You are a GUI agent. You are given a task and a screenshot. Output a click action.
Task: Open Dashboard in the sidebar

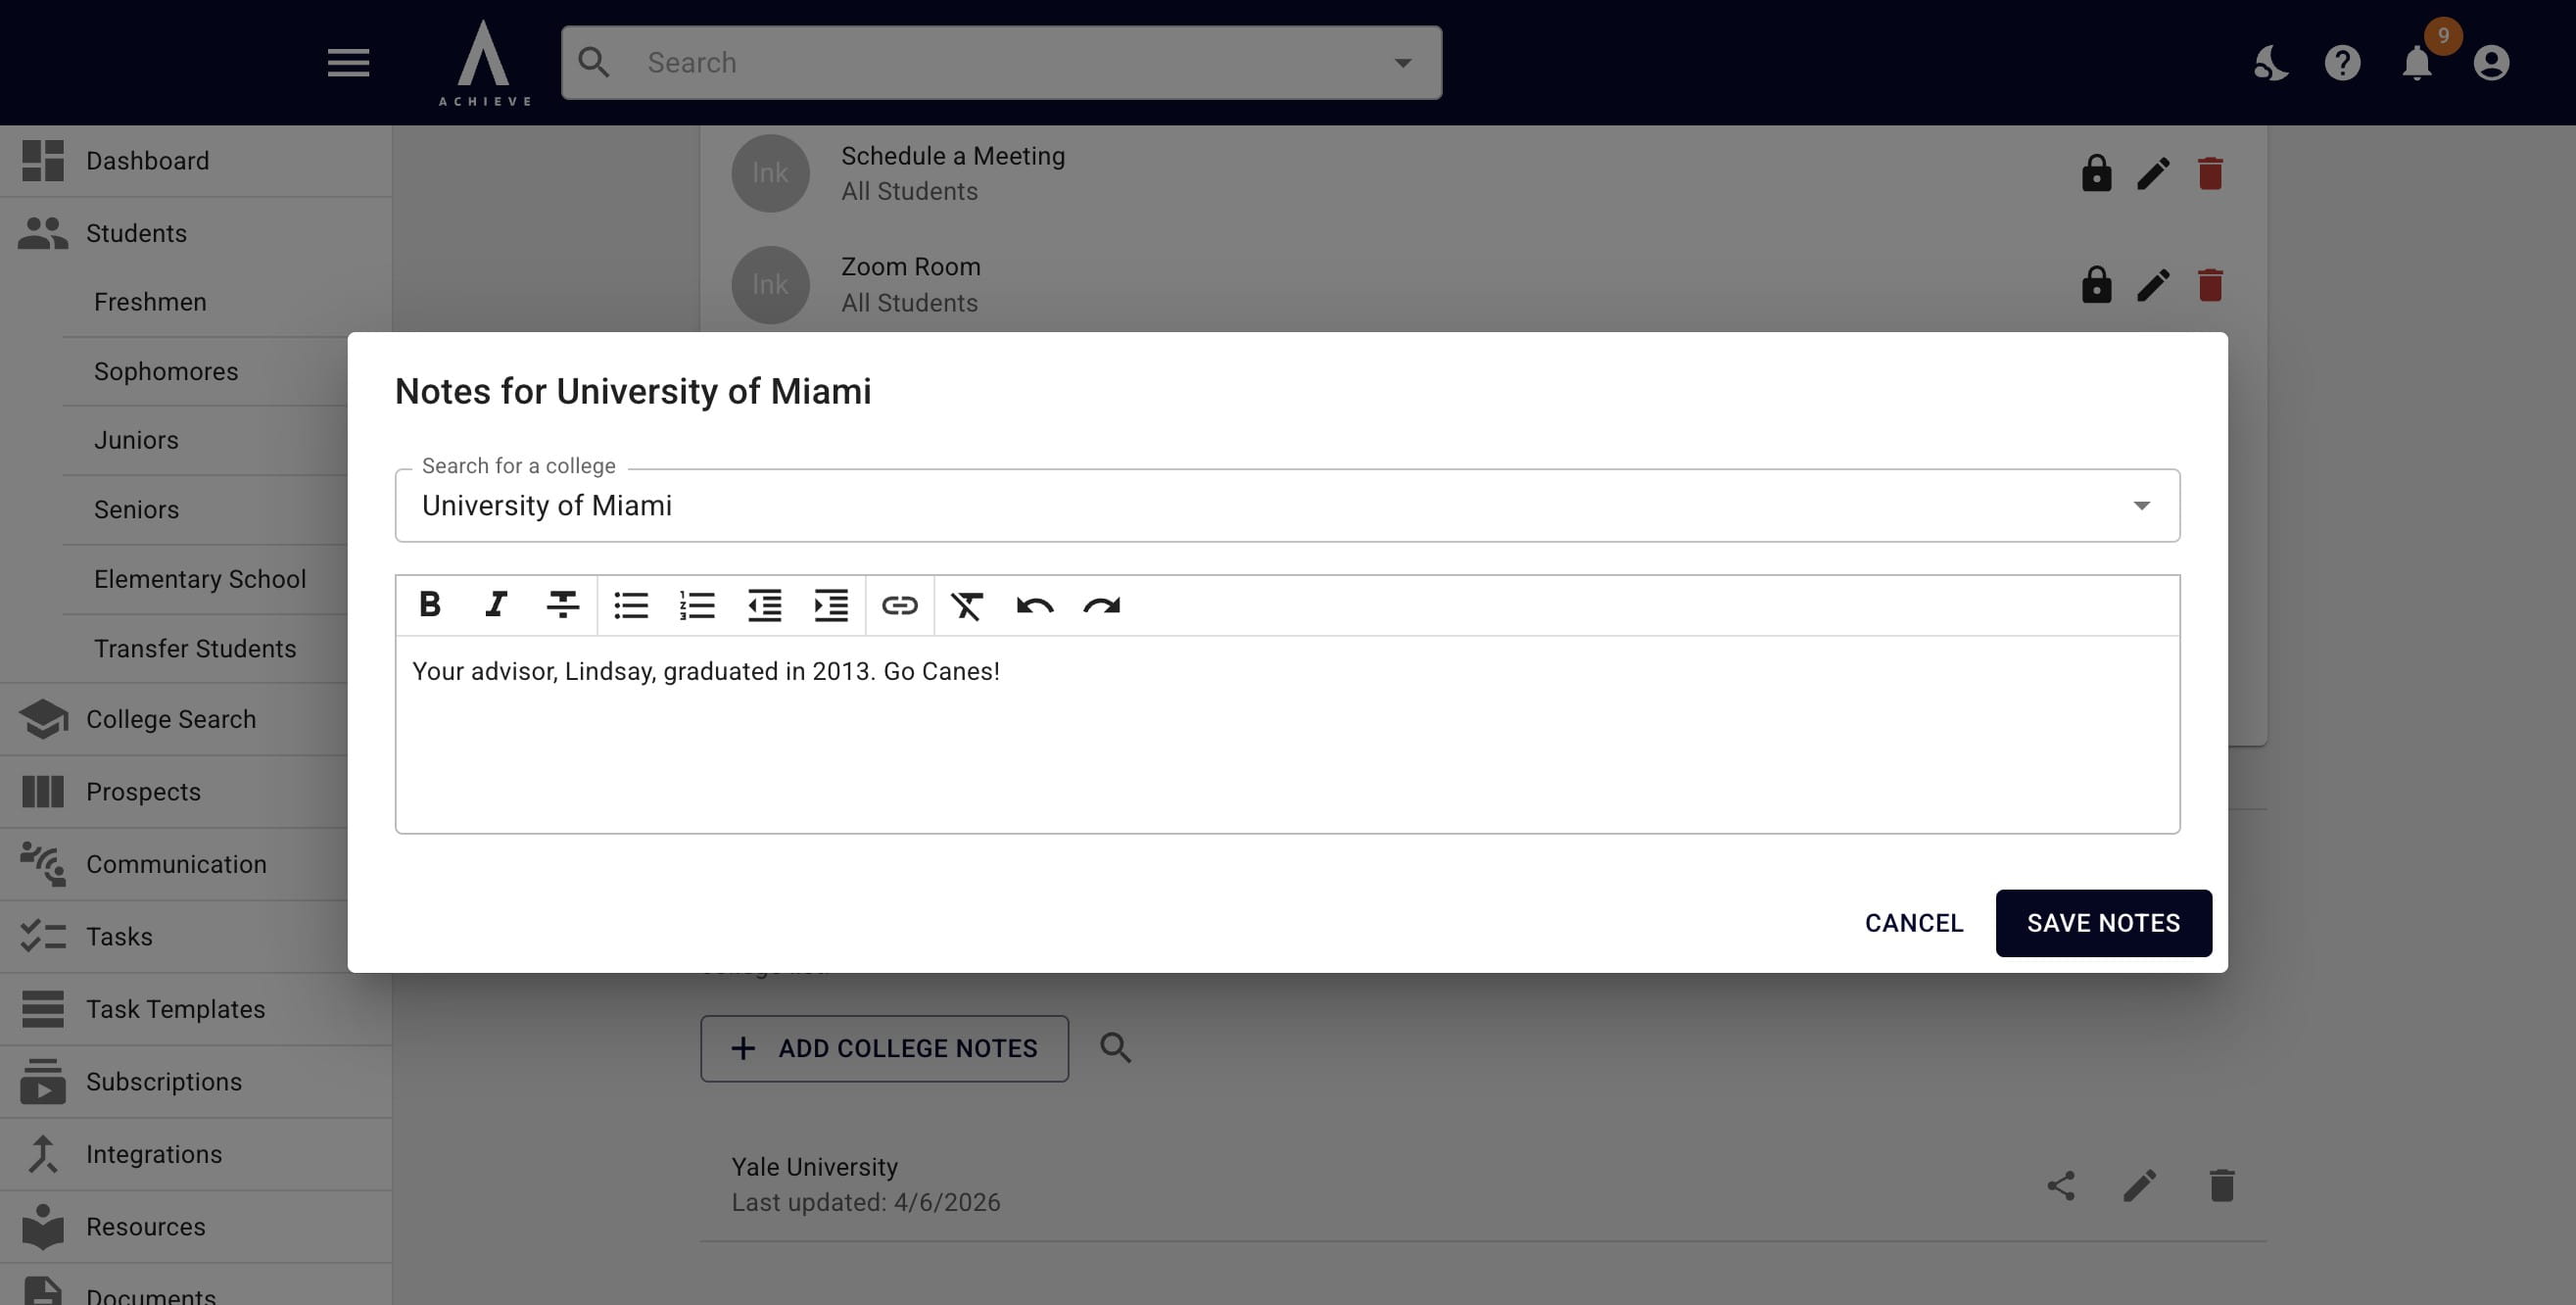(196, 160)
